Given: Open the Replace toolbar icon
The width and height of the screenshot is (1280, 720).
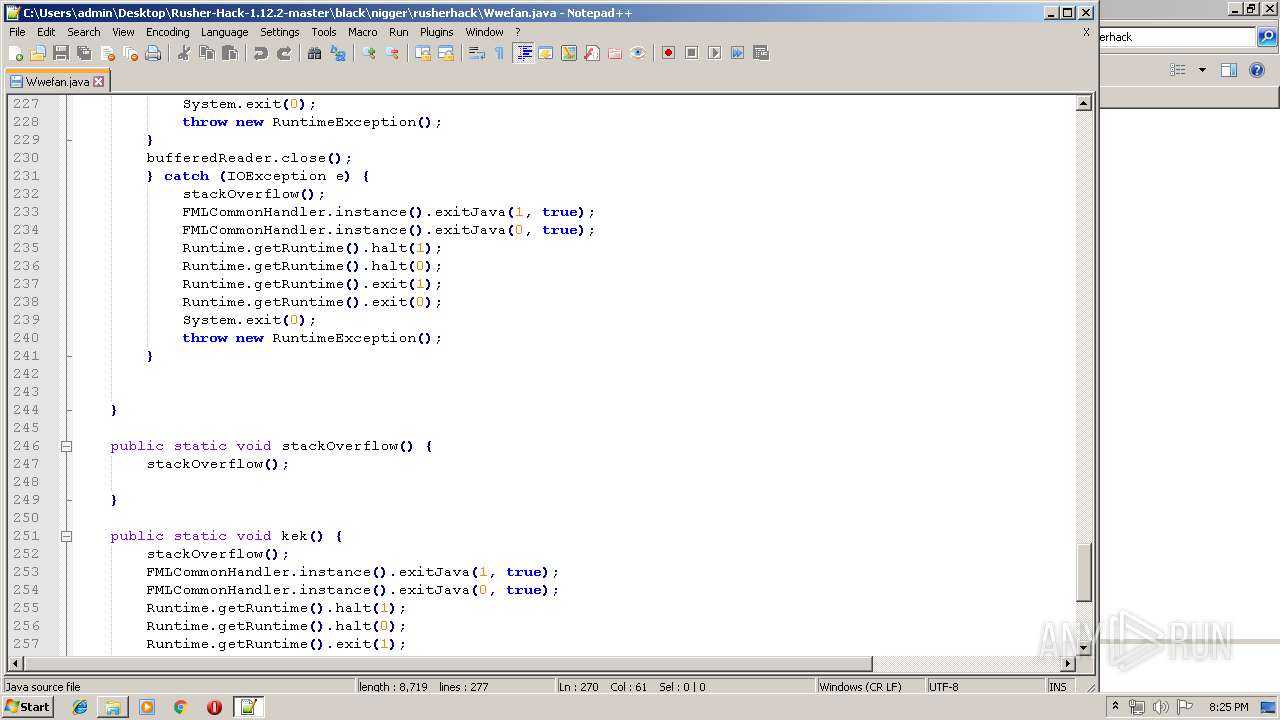Looking at the screenshot, I should pyautogui.click(x=338, y=53).
